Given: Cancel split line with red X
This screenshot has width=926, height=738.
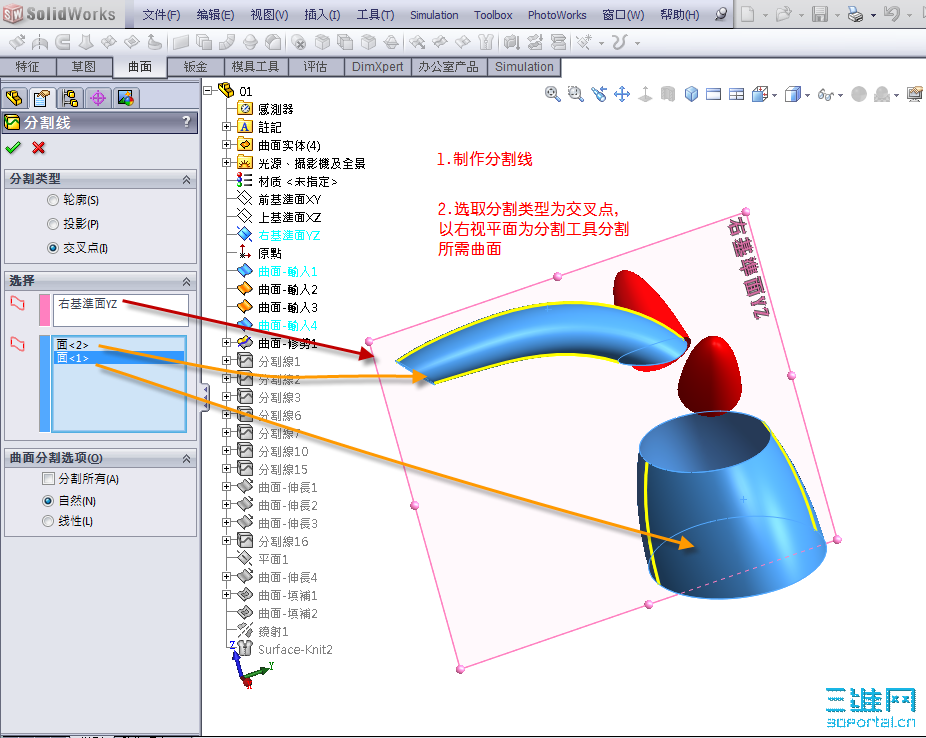Looking at the screenshot, I should pyautogui.click(x=38, y=148).
